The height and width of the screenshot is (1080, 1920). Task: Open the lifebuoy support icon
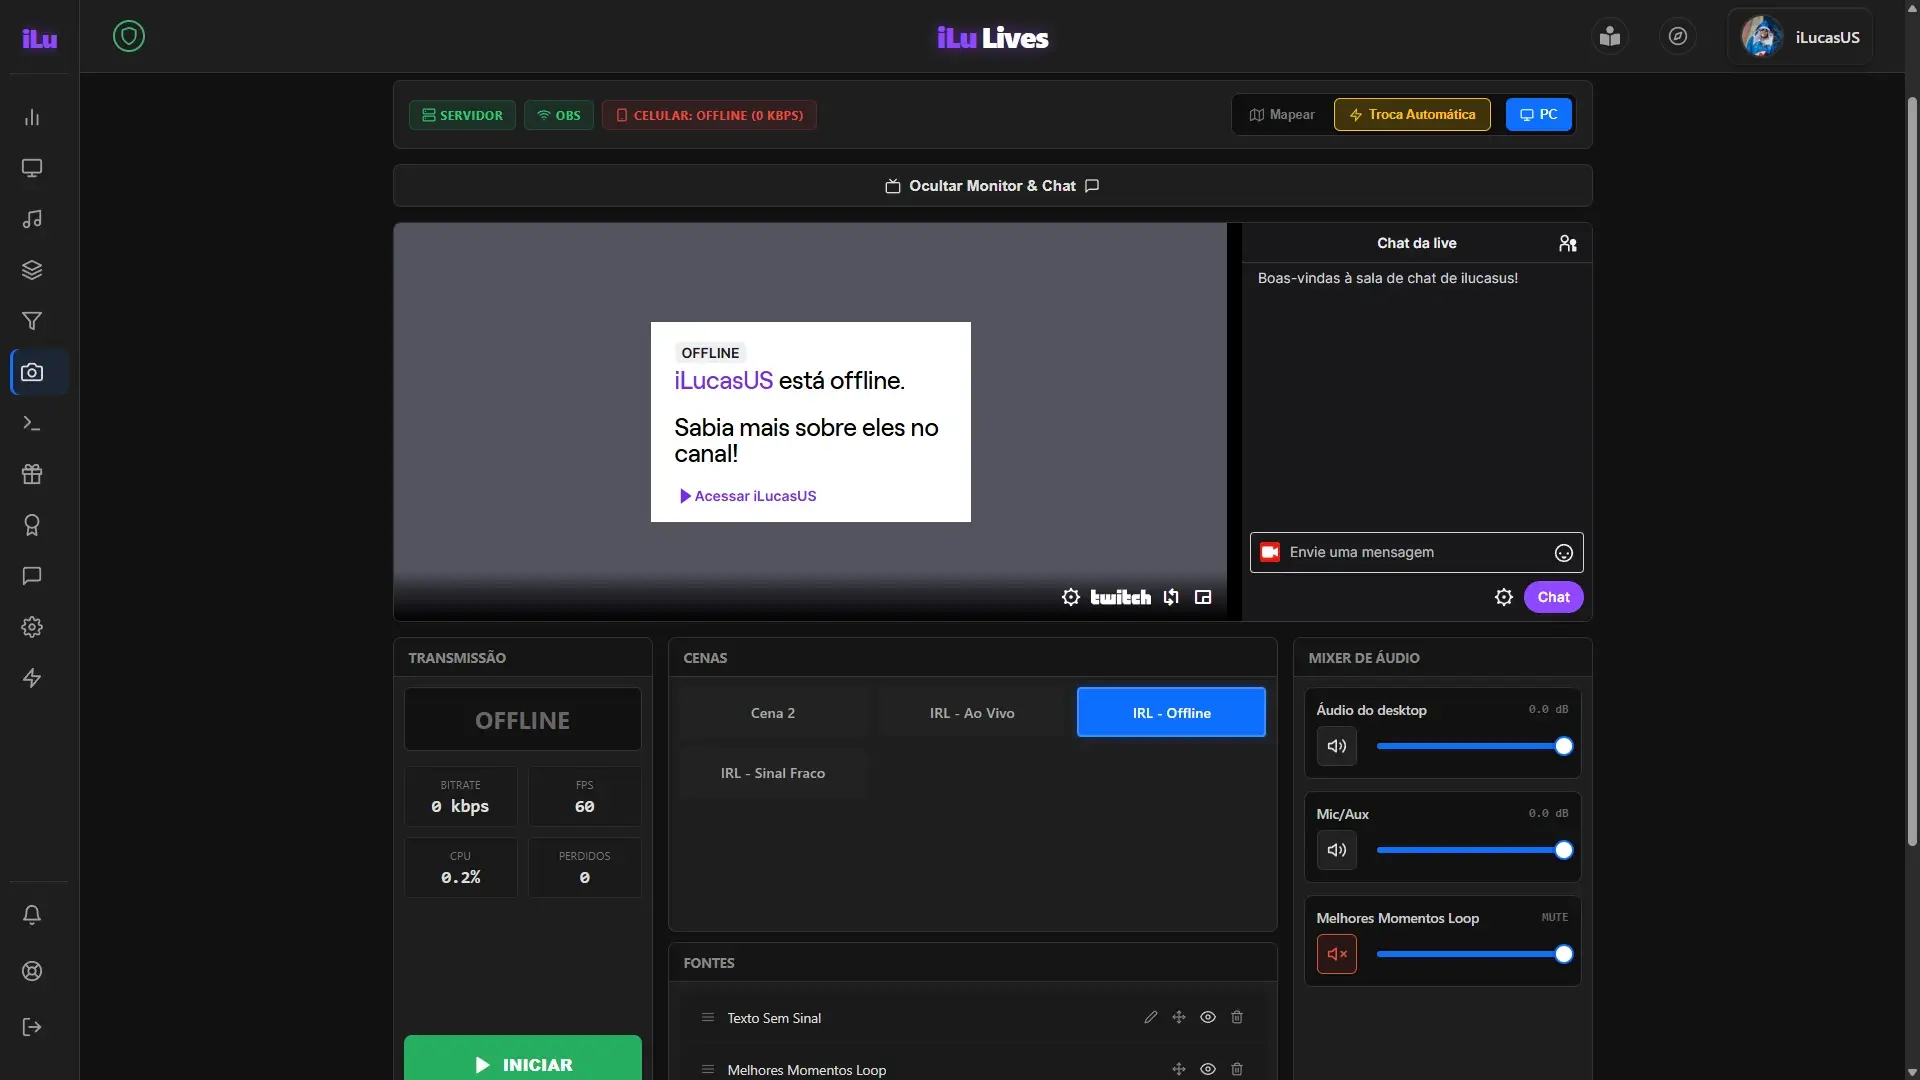pos(32,971)
